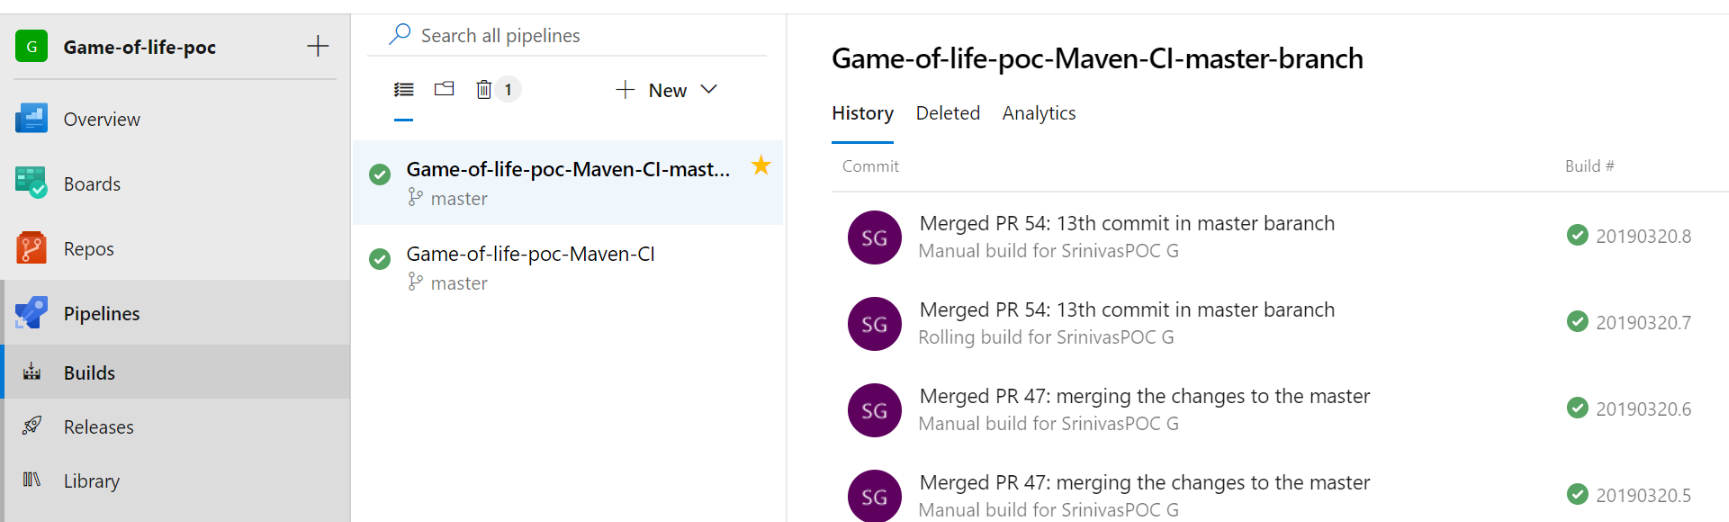The width and height of the screenshot is (1729, 522).
Task: Open the Game-of-life-poc project name link
Action: (x=140, y=47)
